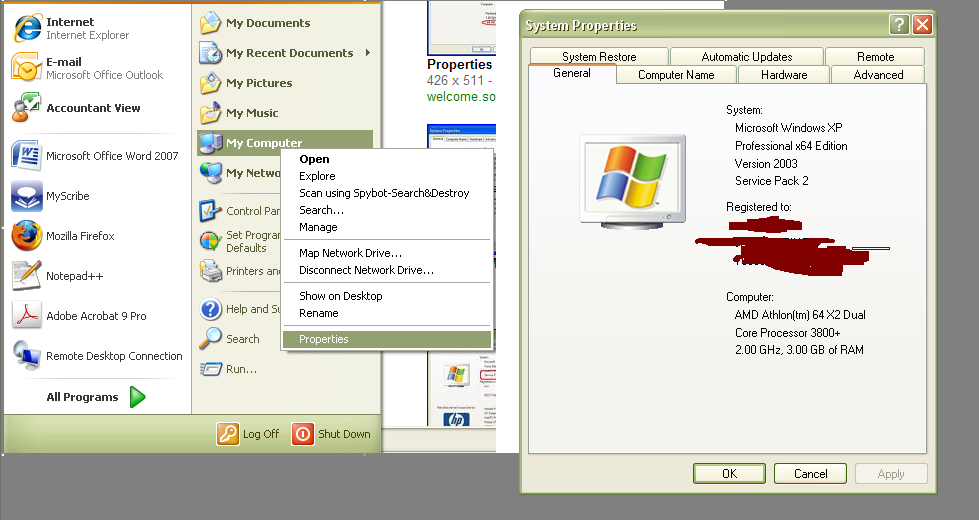Open the HP logo thumbnail in browser
Viewport: 979px width, 520px height.
pos(456,419)
